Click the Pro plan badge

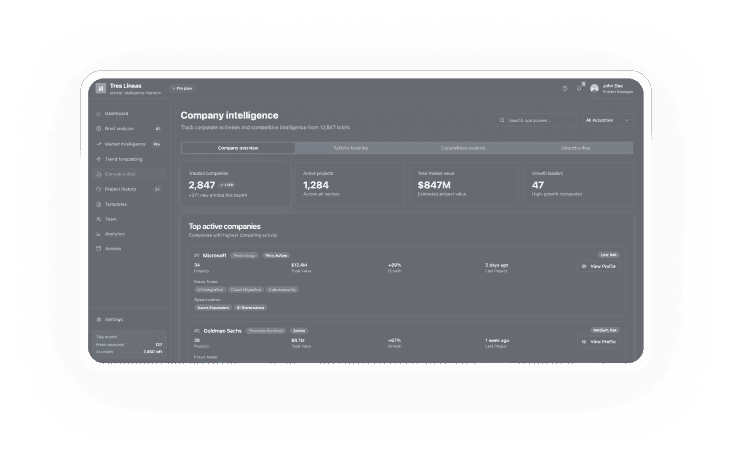coord(182,88)
